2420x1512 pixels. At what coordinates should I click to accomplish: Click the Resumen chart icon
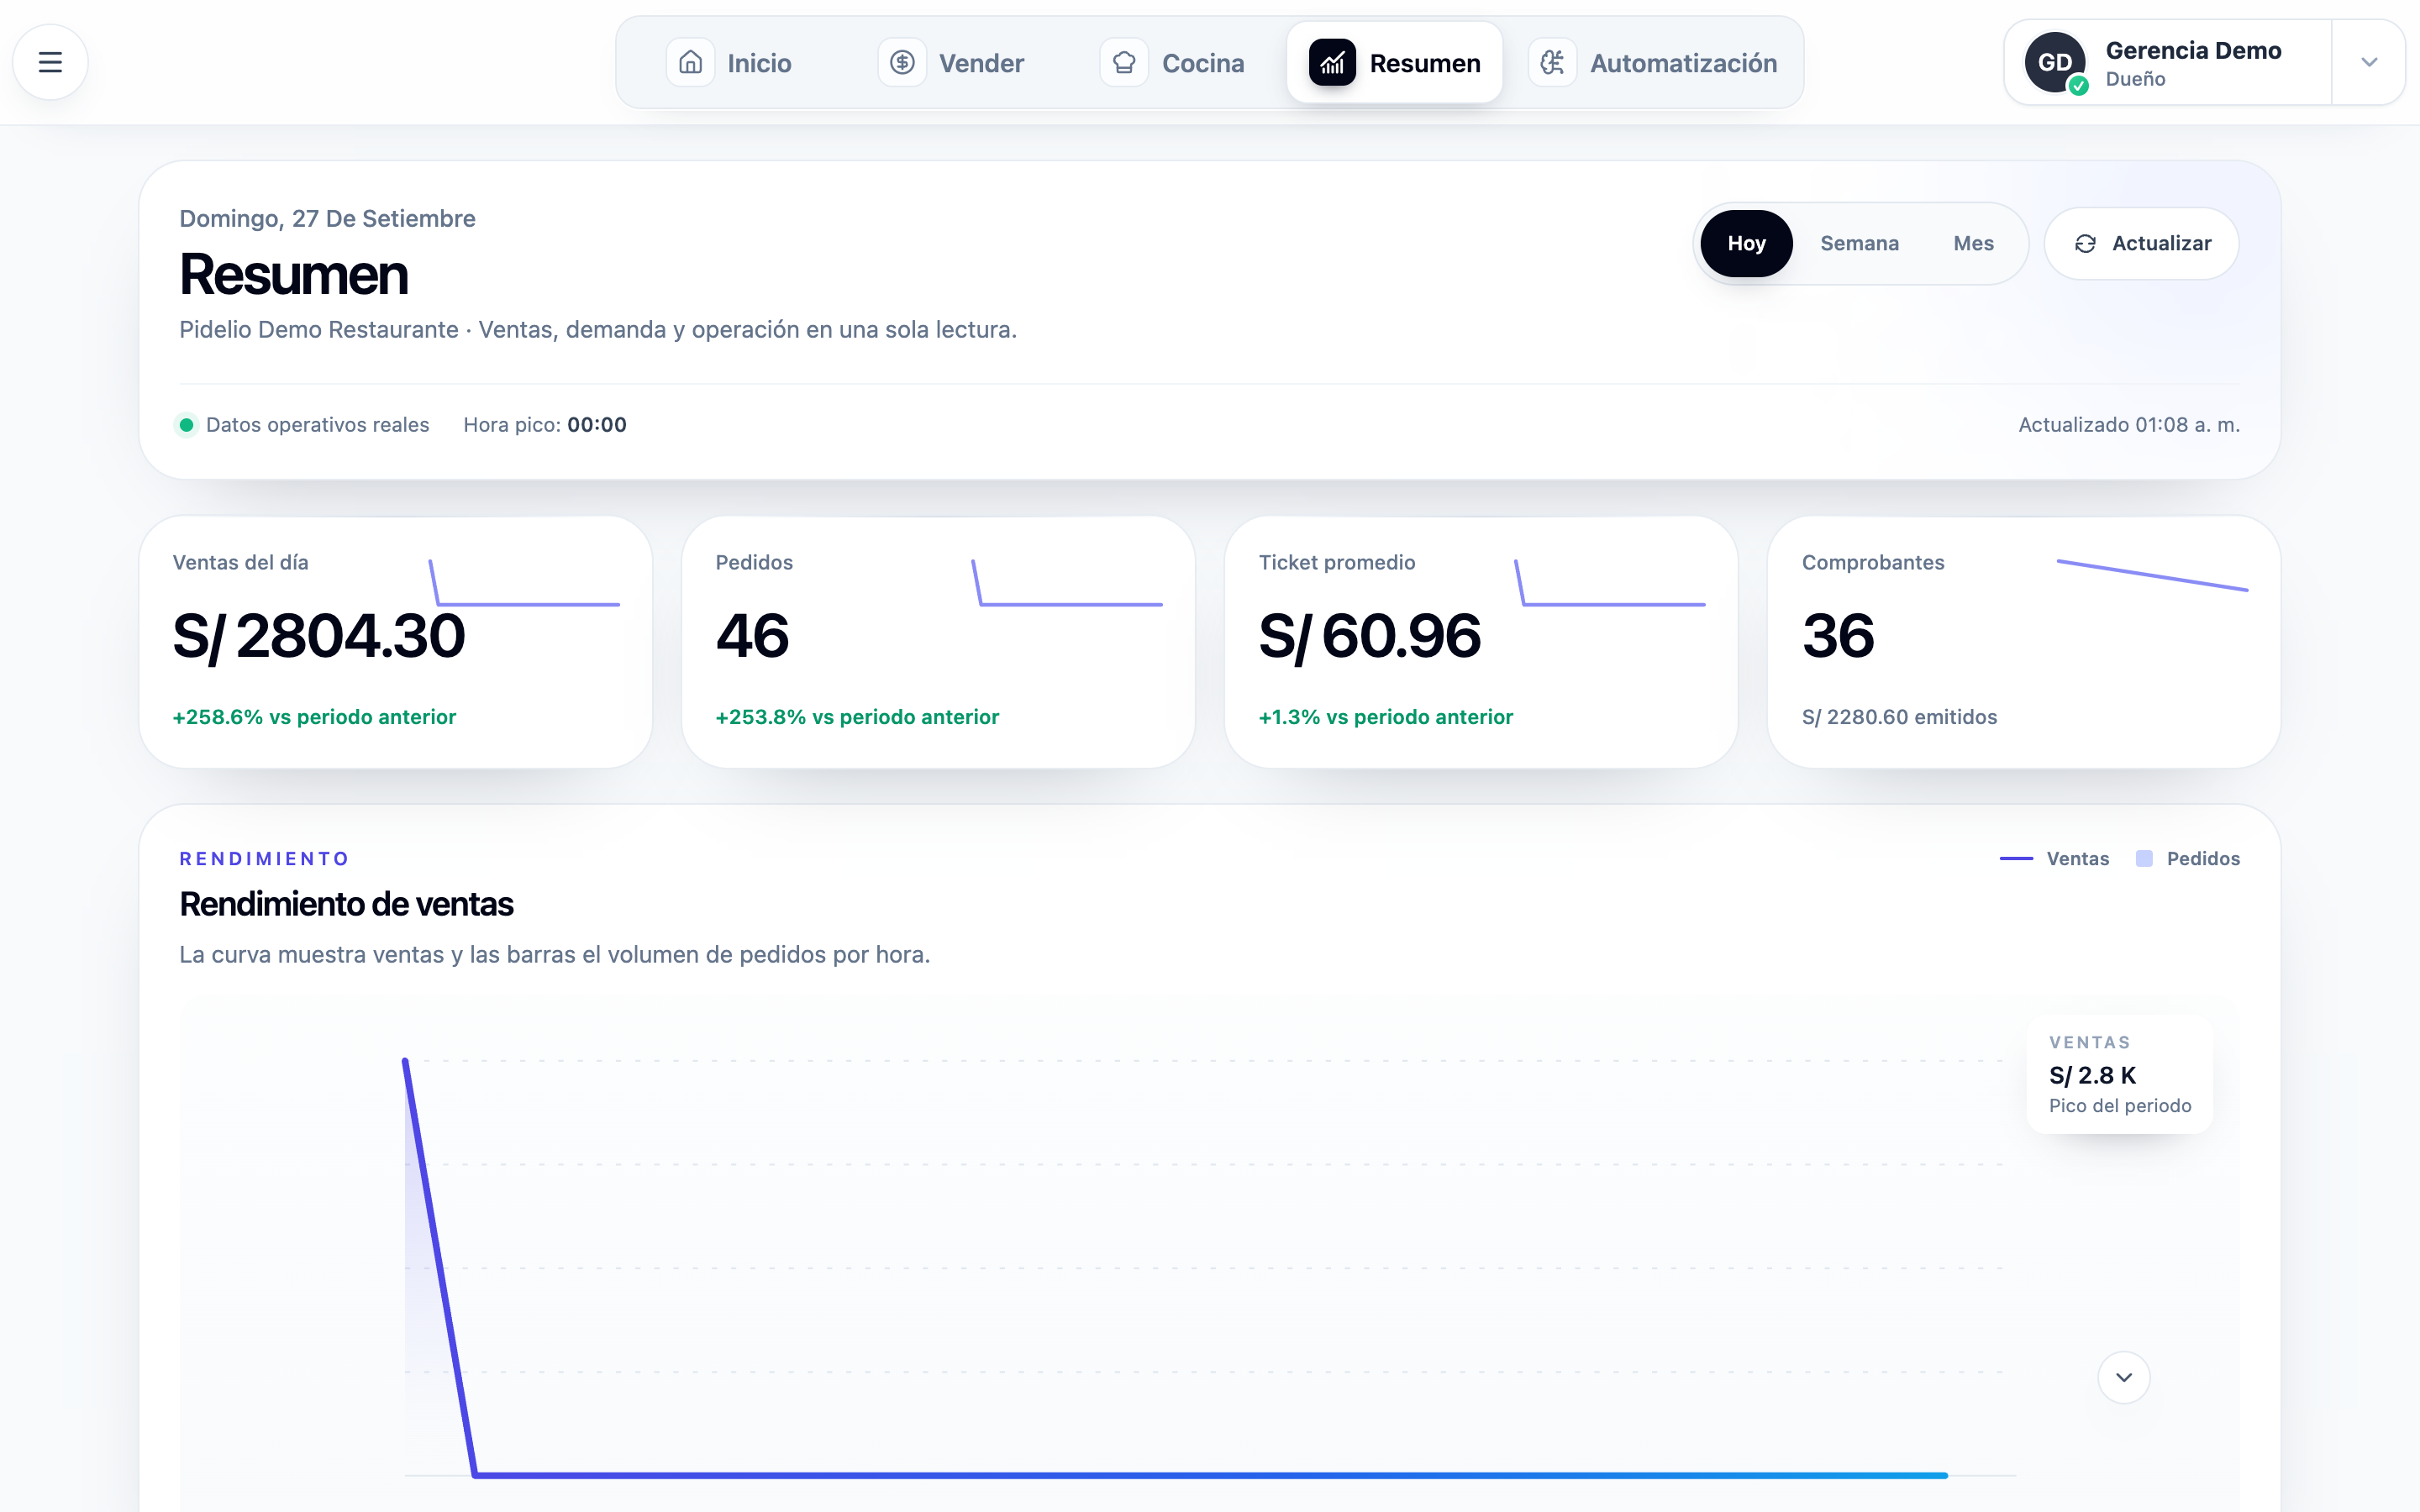click(x=1332, y=63)
